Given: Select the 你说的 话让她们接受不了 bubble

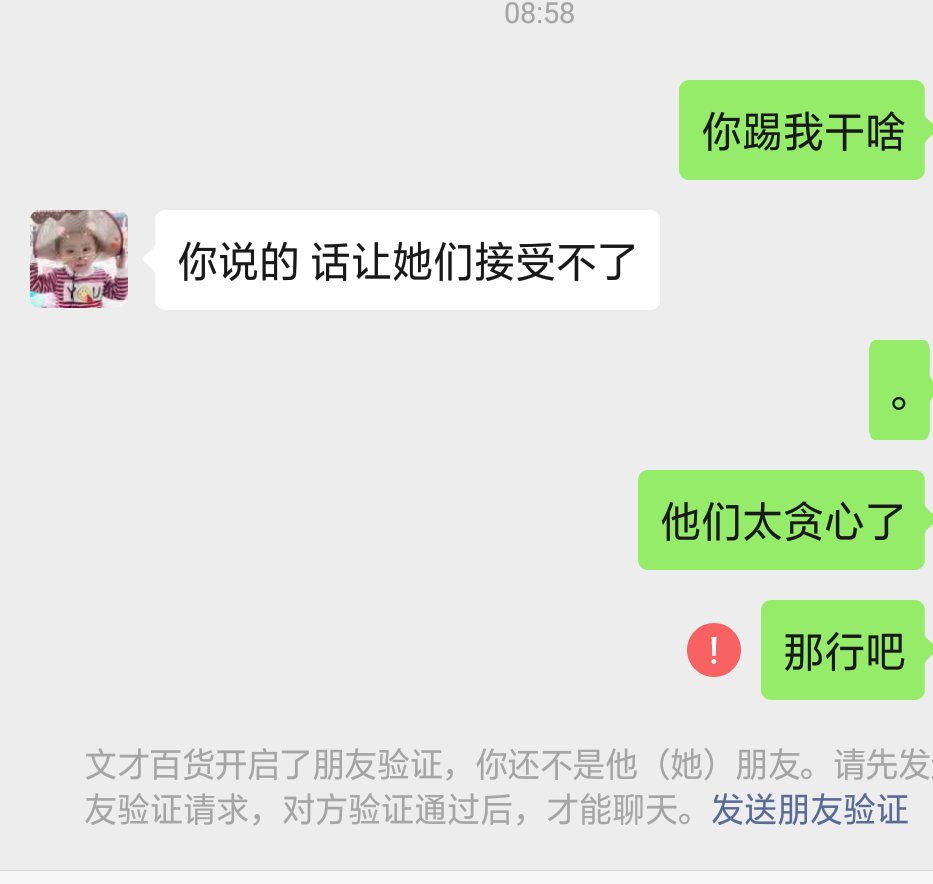Looking at the screenshot, I should point(408,260).
